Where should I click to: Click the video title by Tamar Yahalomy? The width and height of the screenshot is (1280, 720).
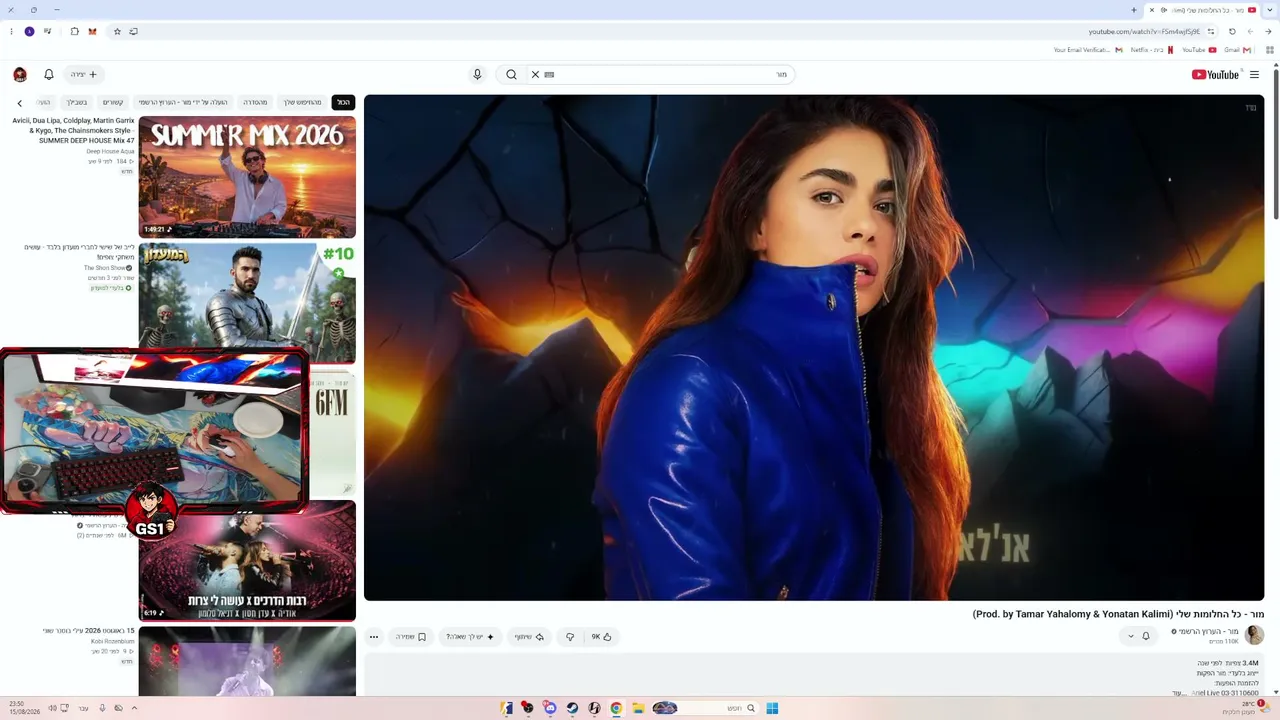coord(1118,614)
